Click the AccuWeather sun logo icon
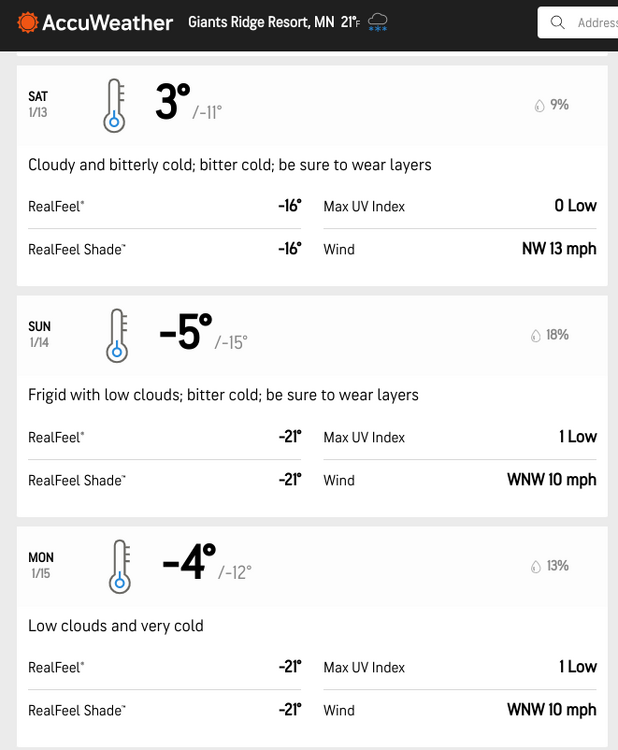Viewport: 618px width, 750px height. pos(27,22)
